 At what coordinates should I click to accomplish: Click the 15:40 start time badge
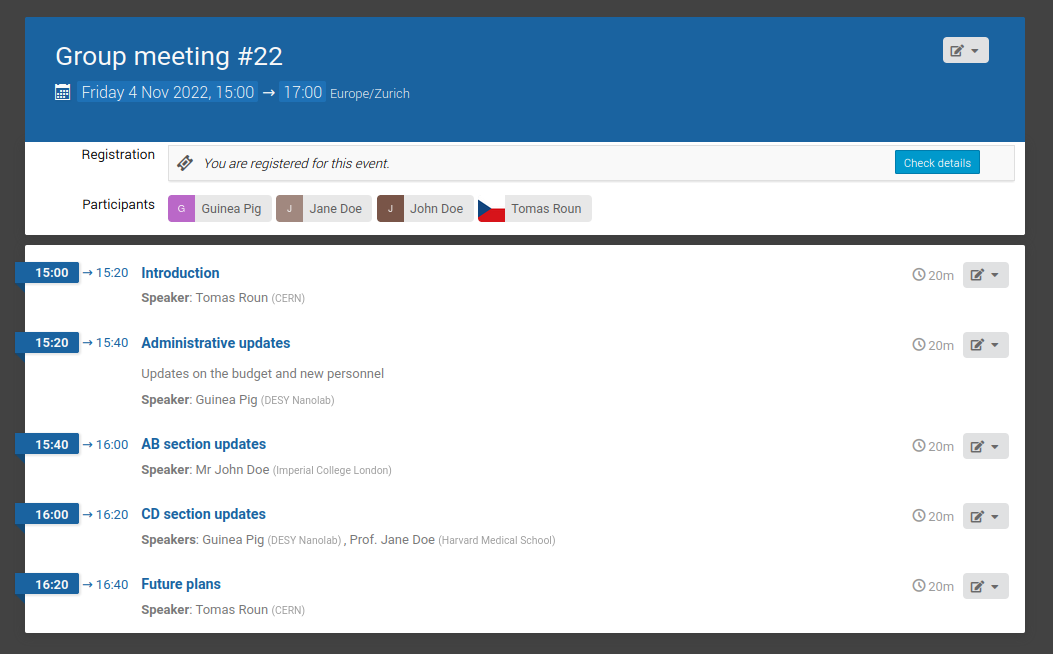point(47,444)
